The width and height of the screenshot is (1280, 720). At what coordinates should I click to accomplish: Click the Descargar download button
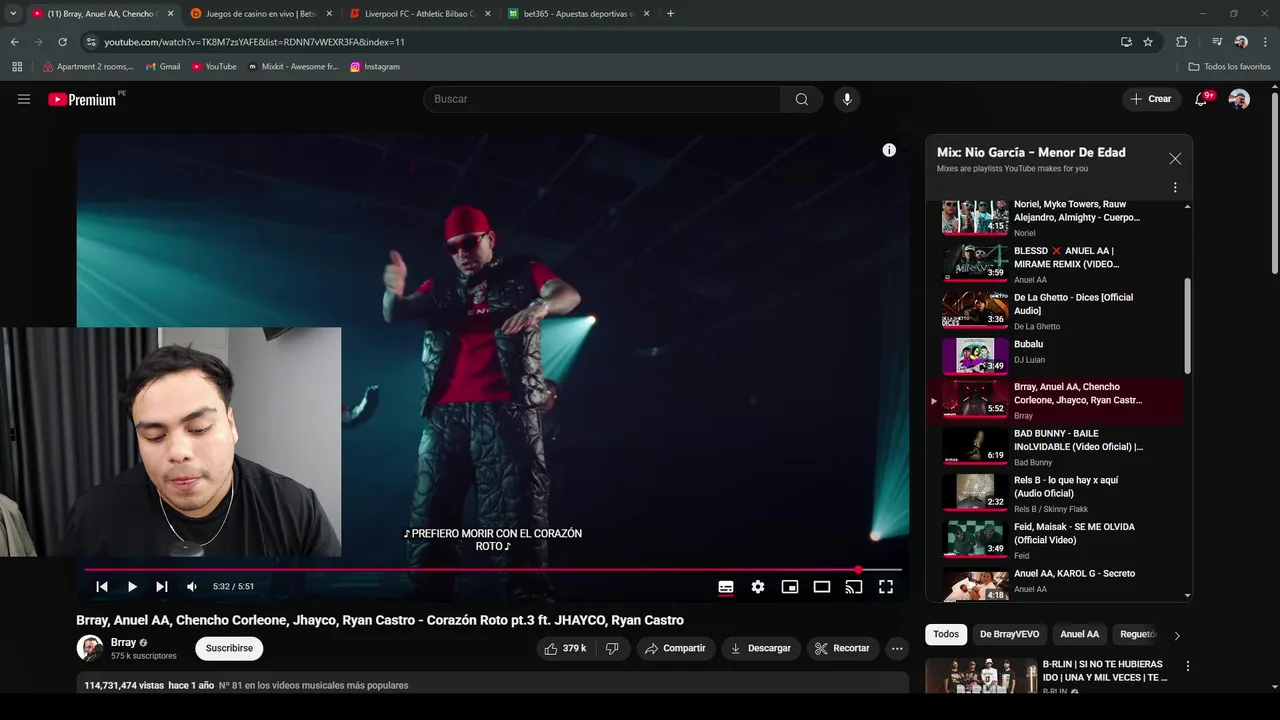(761, 648)
